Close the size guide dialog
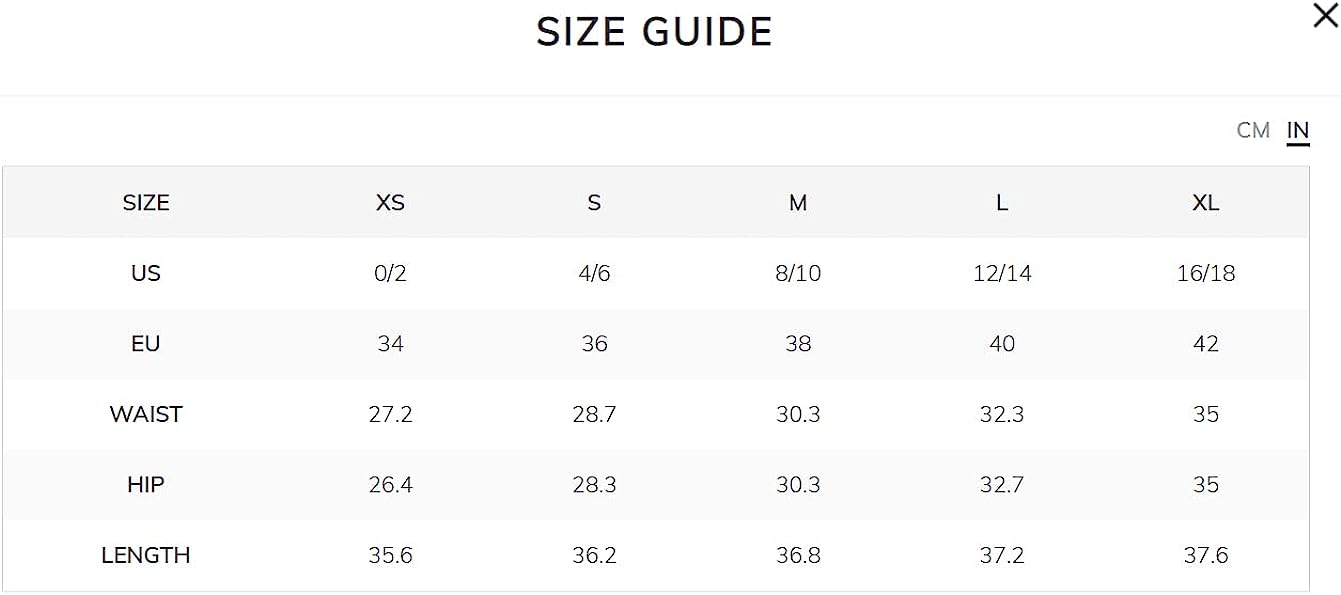This screenshot has height=595, width=1341. (1325, 16)
